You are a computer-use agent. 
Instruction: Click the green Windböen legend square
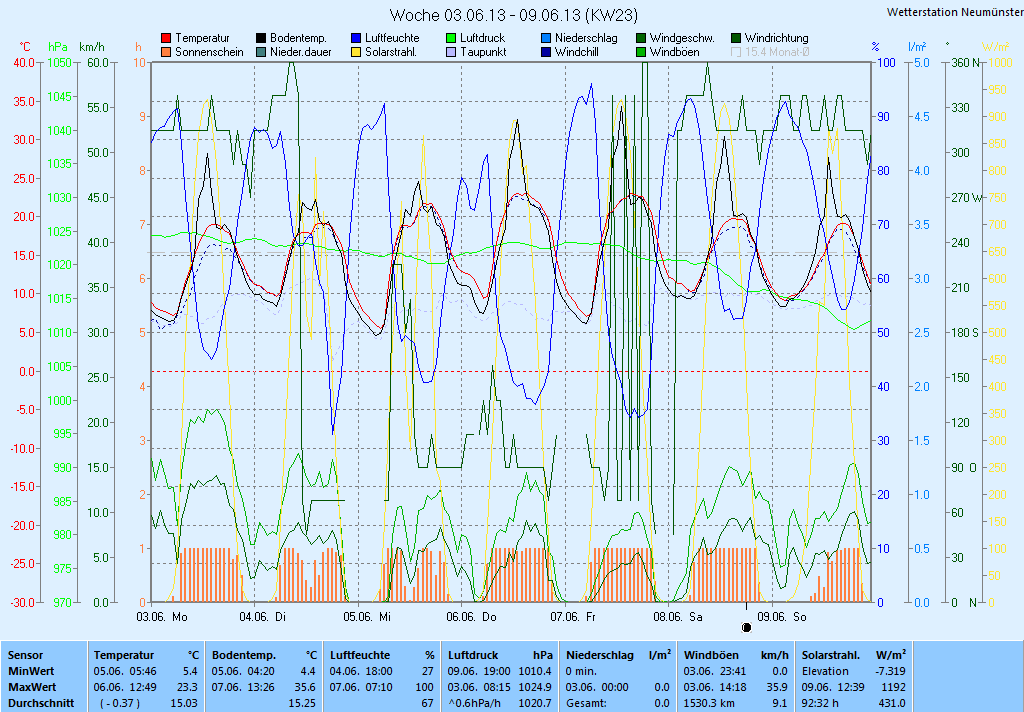tap(641, 52)
